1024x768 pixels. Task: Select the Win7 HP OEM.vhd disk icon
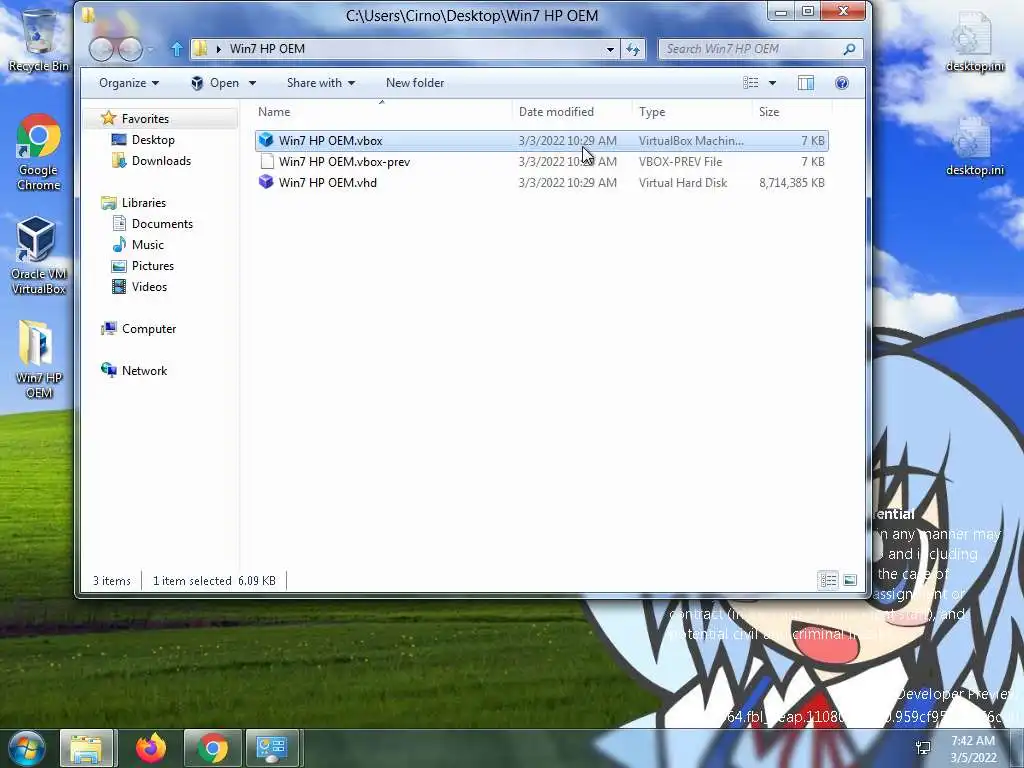point(266,182)
